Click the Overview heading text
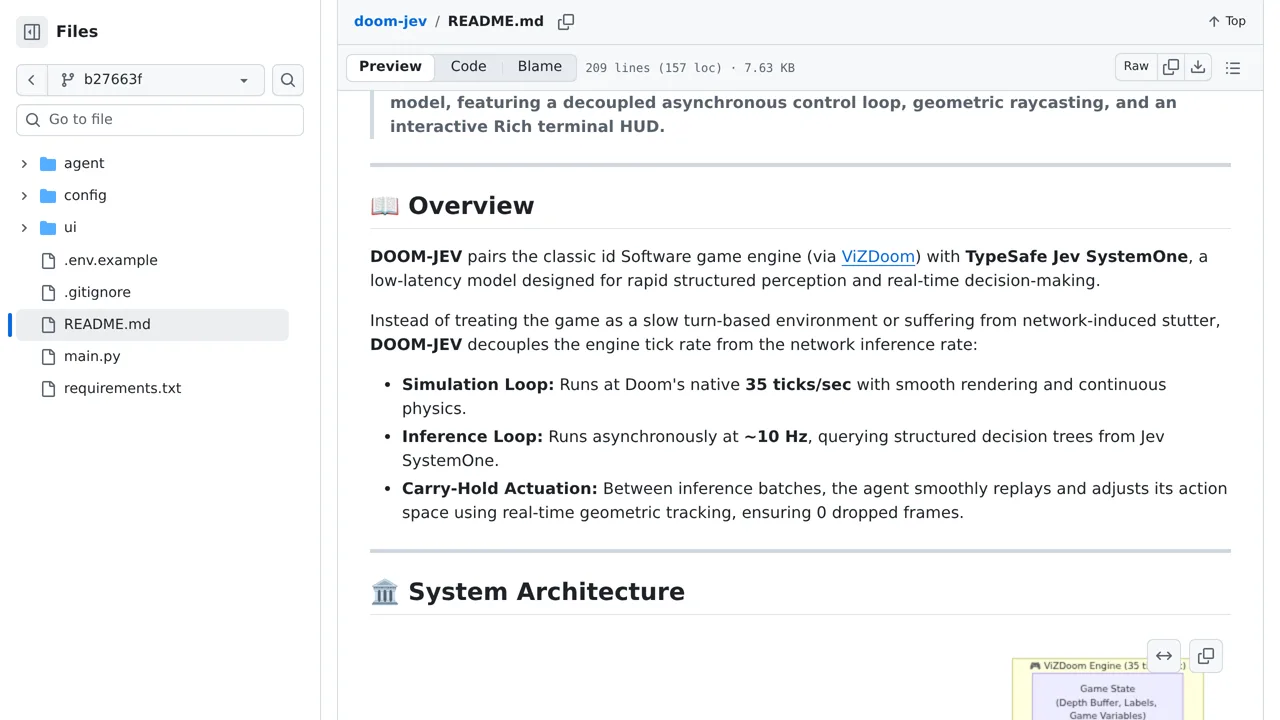This screenshot has width=1280, height=720. pyautogui.click(x=471, y=206)
